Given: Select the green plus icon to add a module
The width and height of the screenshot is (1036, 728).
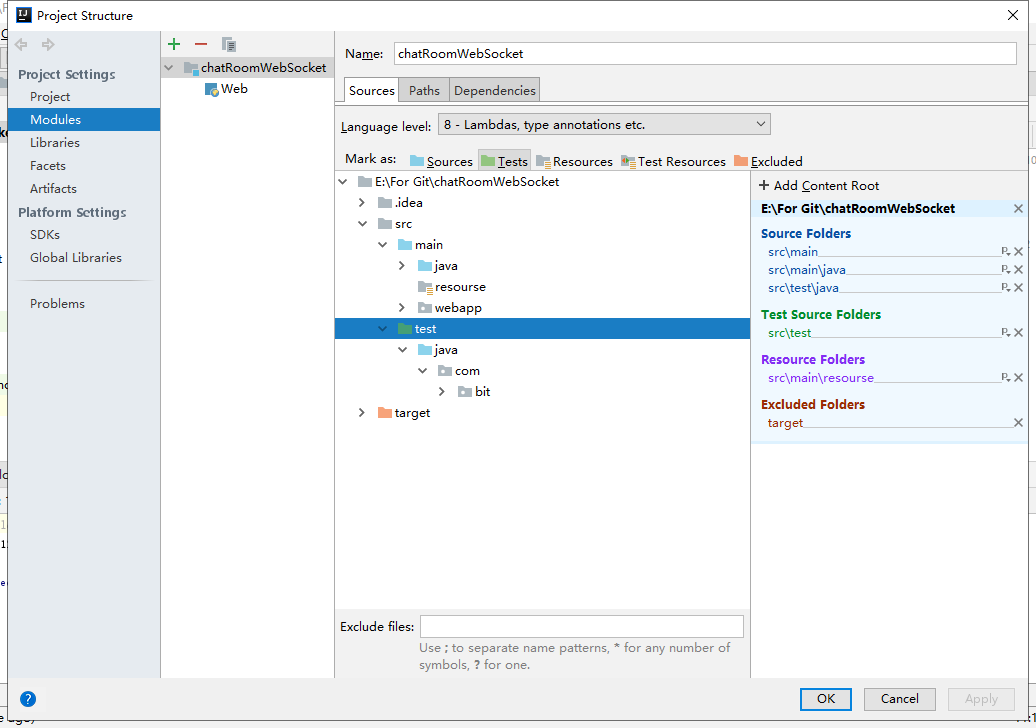Looking at the screenshot, I should (174, 44).
